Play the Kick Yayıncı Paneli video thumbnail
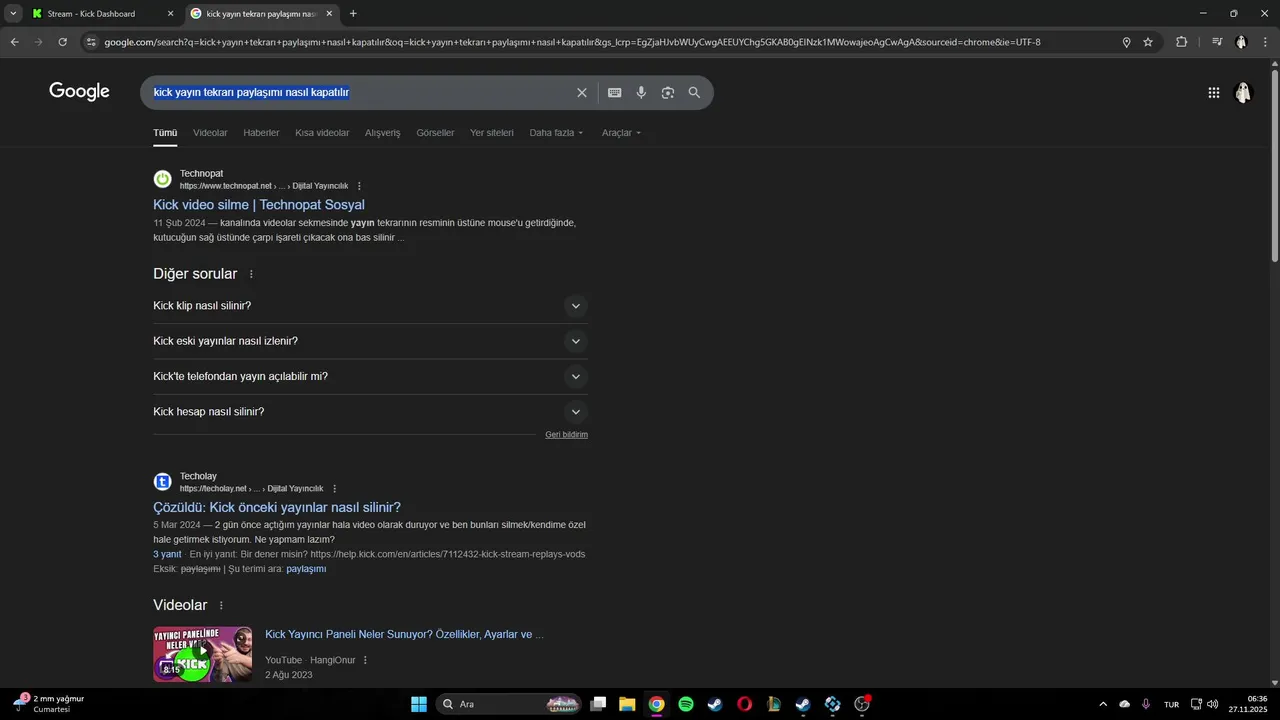The width and height of the screenshot is (1280, 720). 202,654
